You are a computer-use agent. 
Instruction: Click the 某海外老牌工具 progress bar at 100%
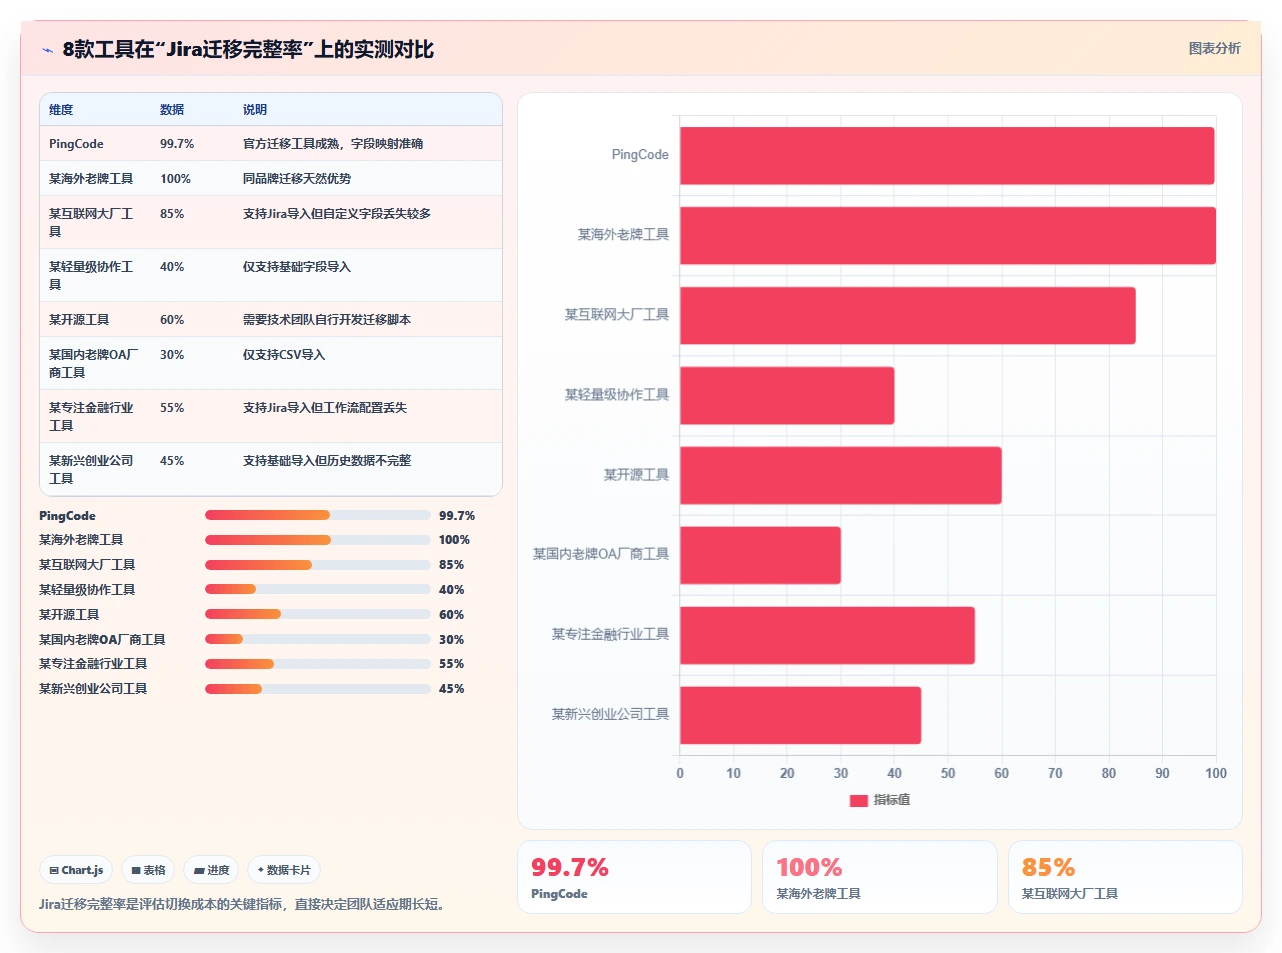[318, 540]
